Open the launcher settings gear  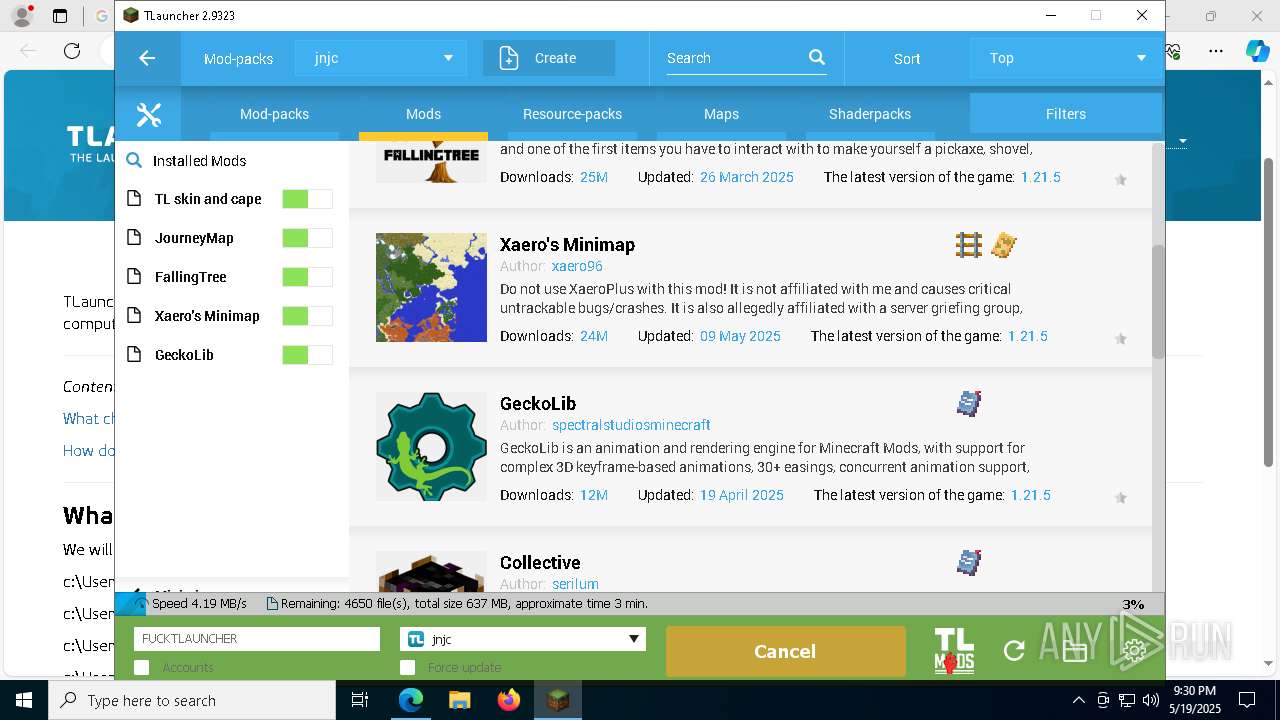(1134, 651)
